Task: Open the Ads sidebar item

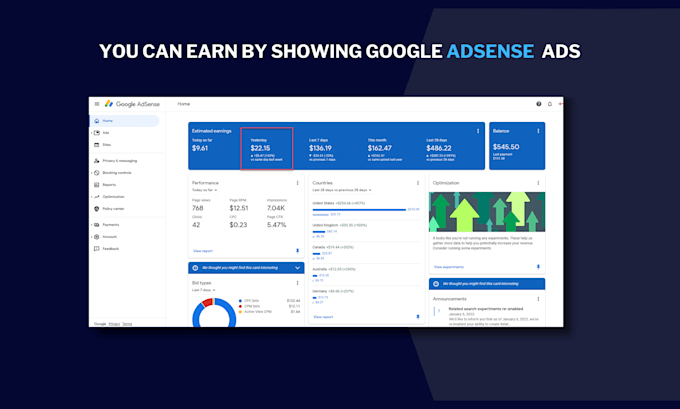Action: [x=106, y=133]
